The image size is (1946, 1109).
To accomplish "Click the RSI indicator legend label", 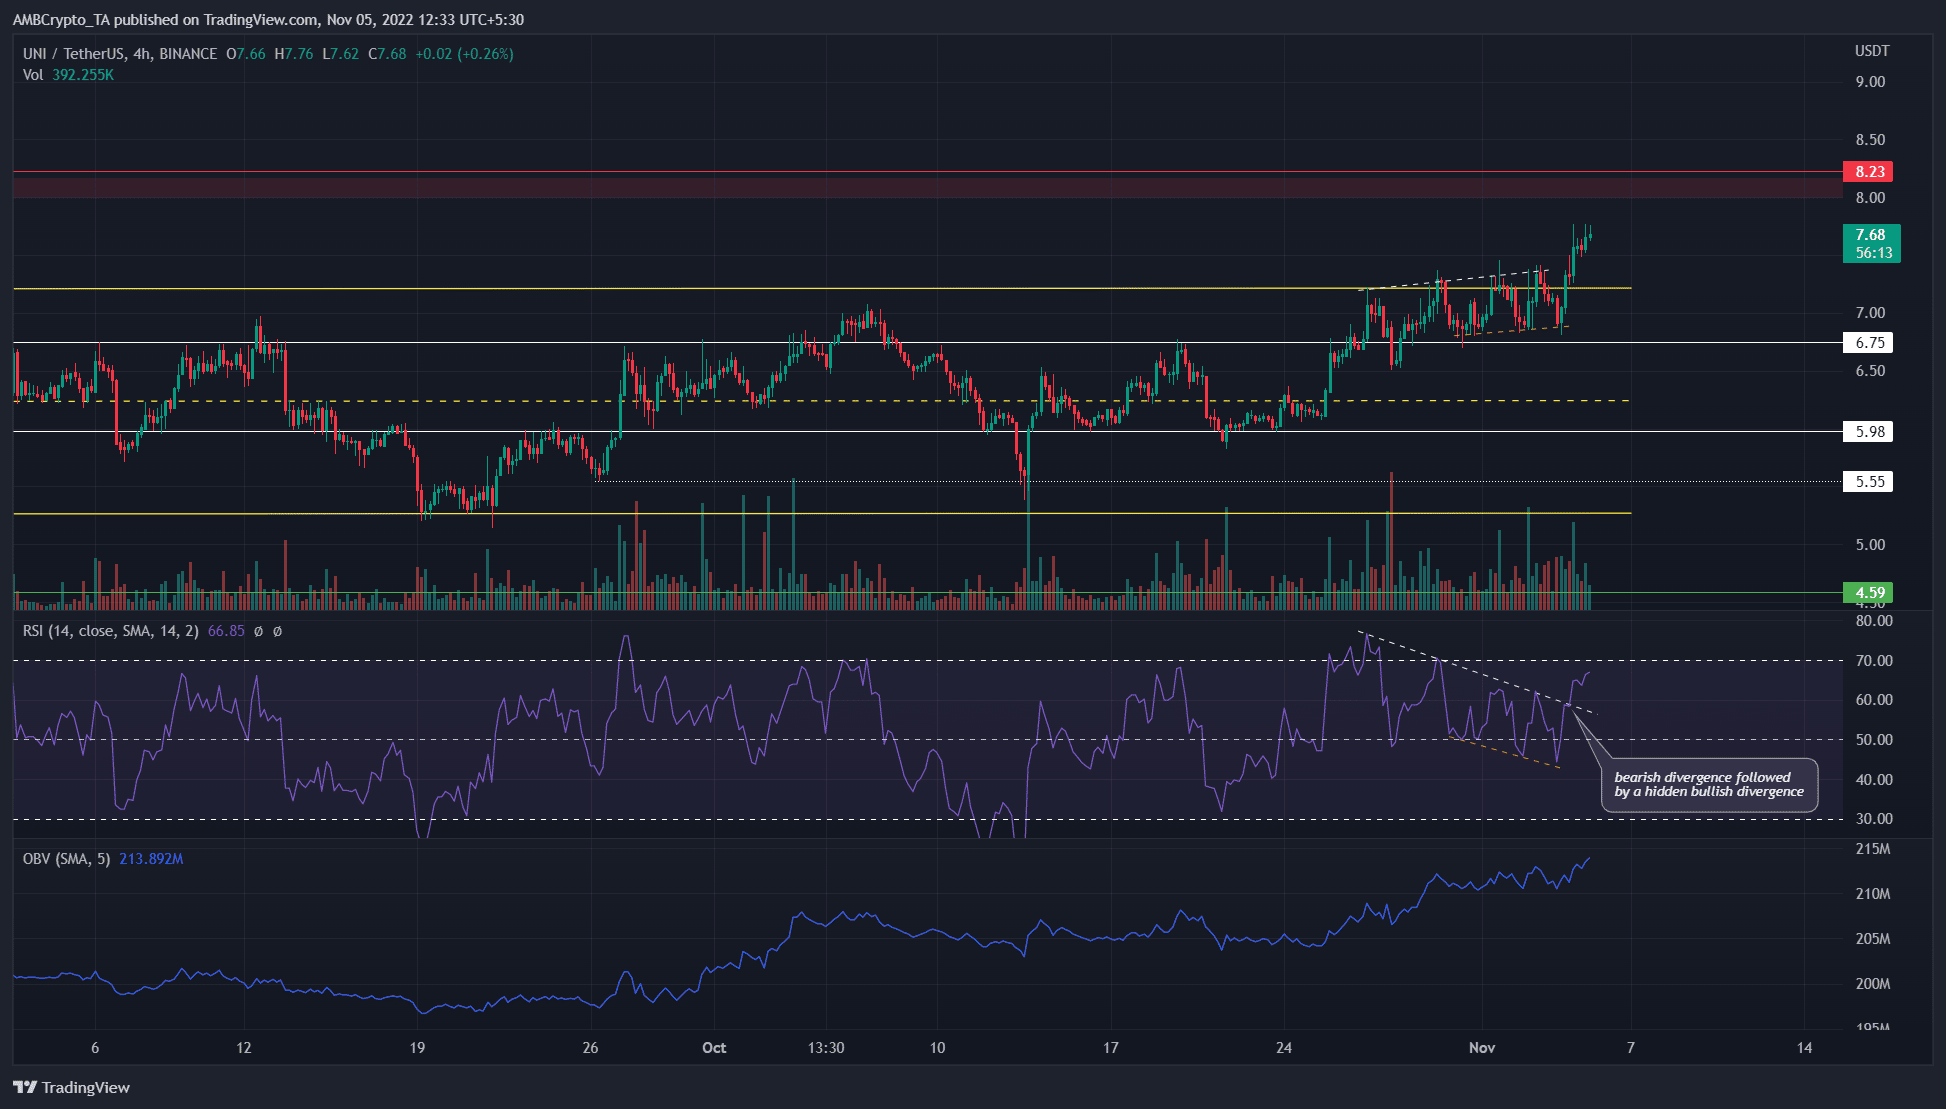I will click(x=111, y=631).
